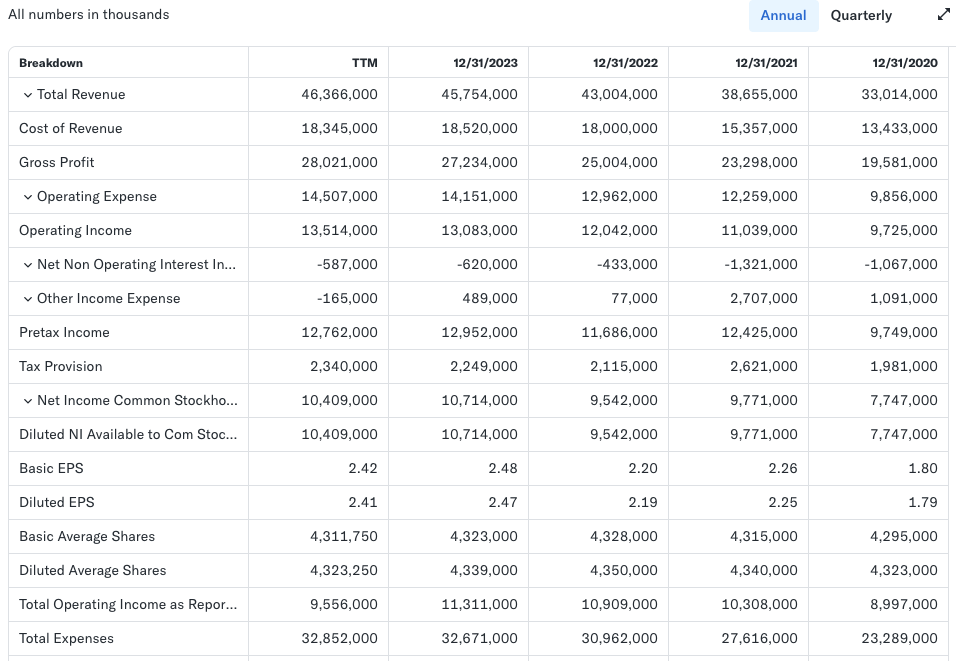Click 2023 Other Income value 489,000
Viewport: 956px width, 661px height.
click(490, 299)
